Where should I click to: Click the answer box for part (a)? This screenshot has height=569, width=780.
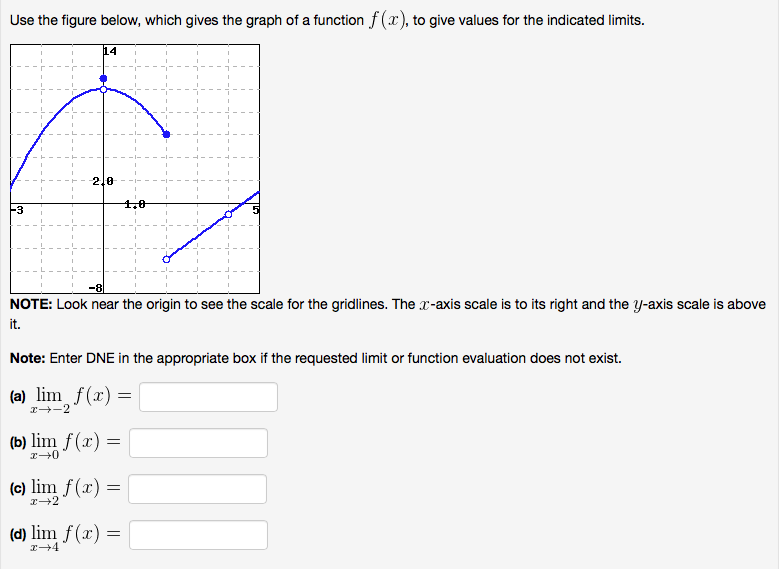[x=208, y=397]
